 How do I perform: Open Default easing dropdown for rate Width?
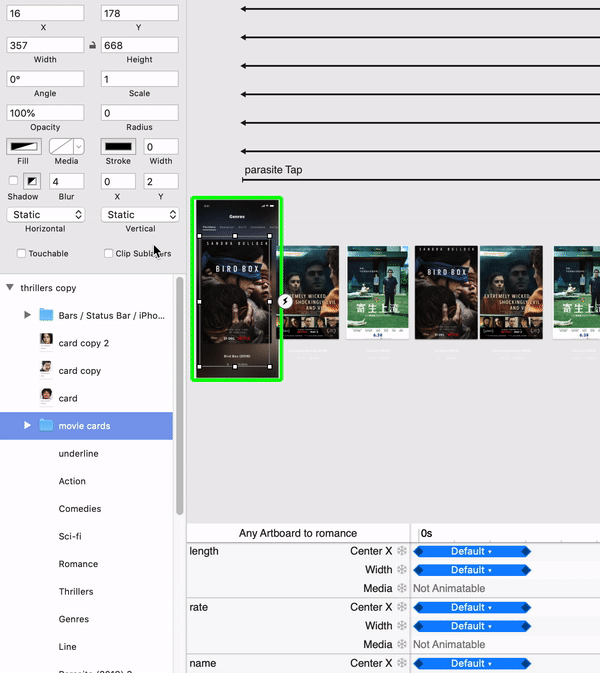(472, 626)
